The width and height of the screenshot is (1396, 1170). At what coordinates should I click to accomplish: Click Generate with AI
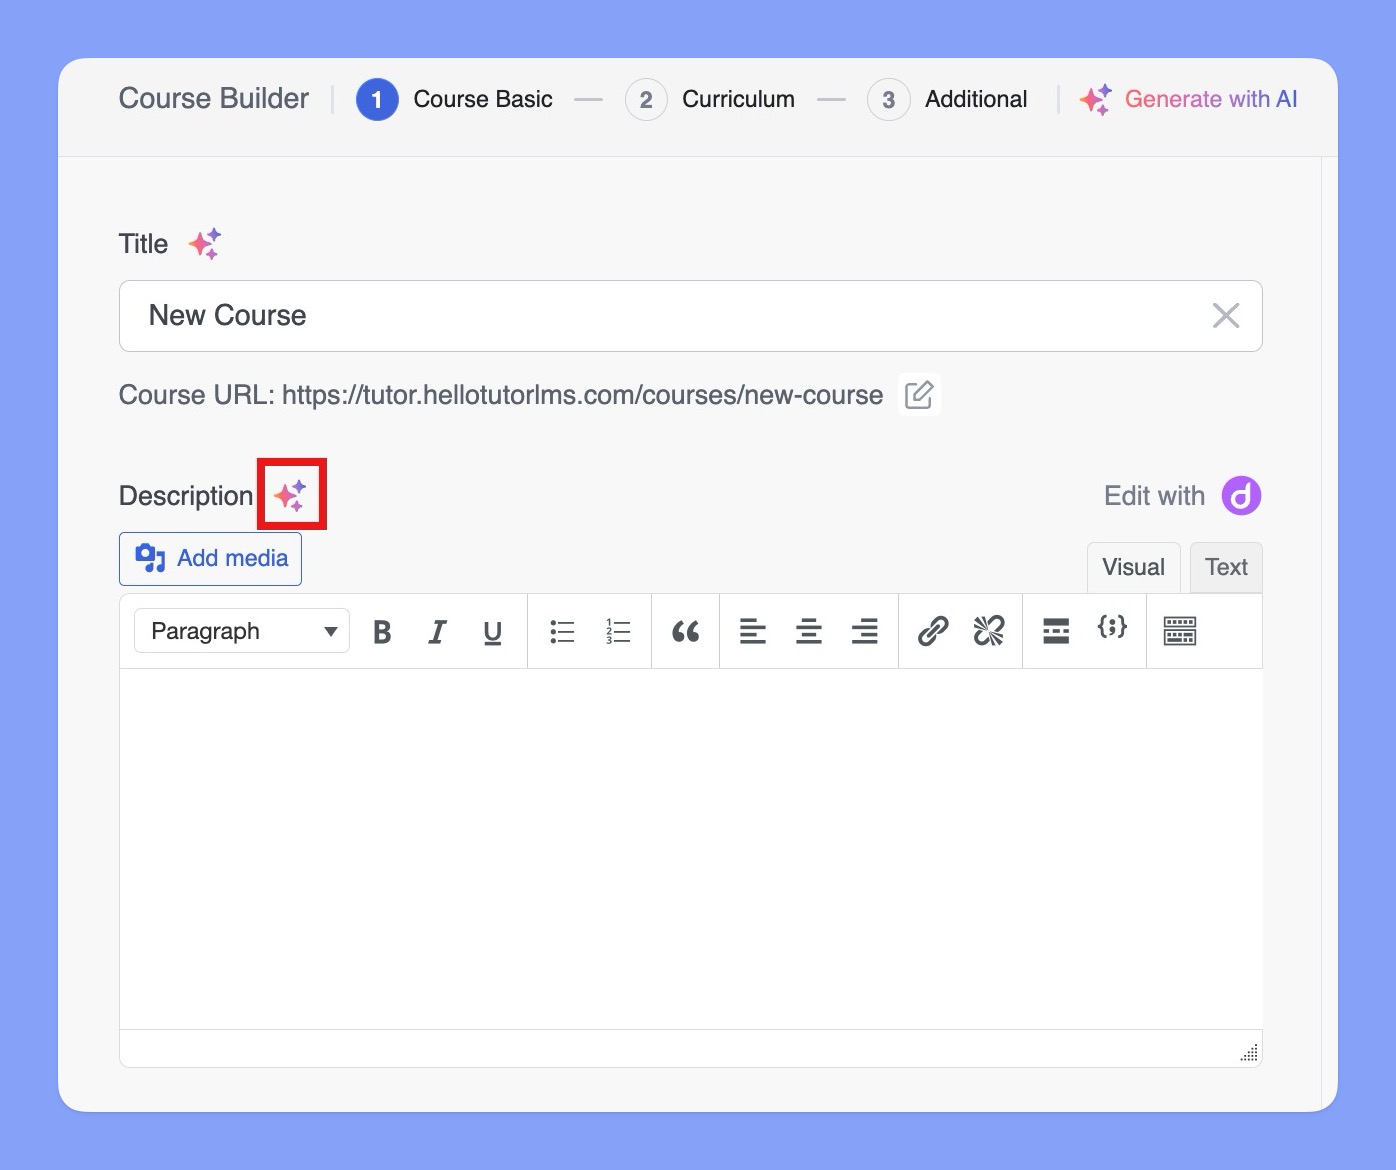click(x=1188, y=99)
